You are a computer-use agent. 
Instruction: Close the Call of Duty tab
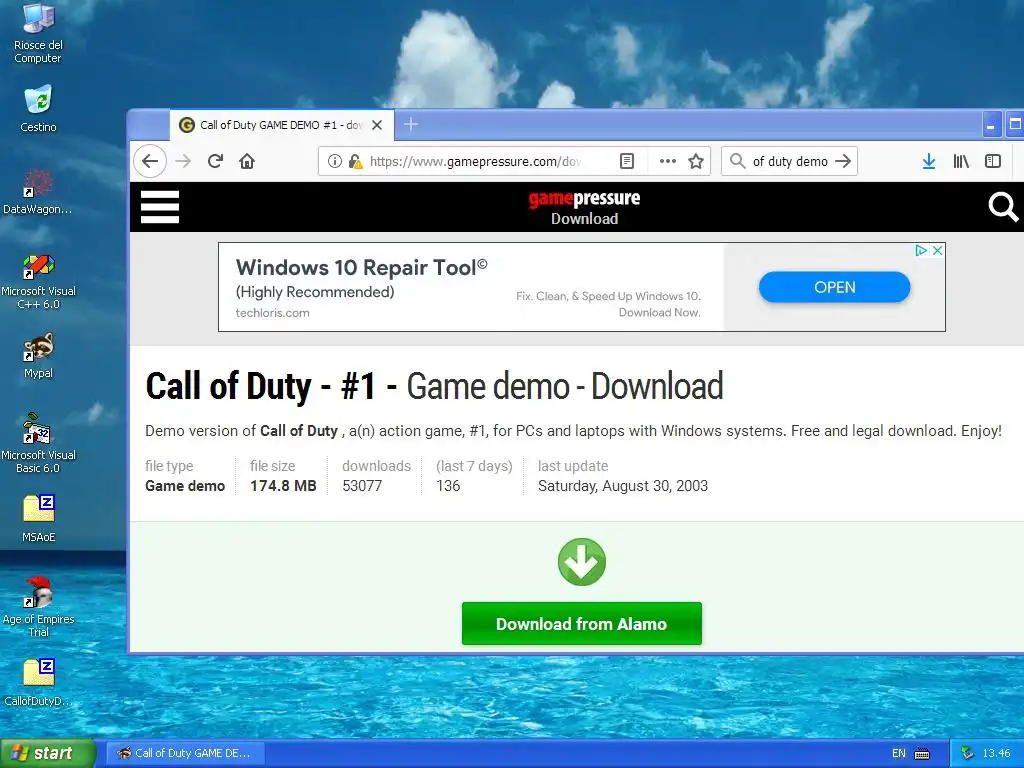(377, 125)
